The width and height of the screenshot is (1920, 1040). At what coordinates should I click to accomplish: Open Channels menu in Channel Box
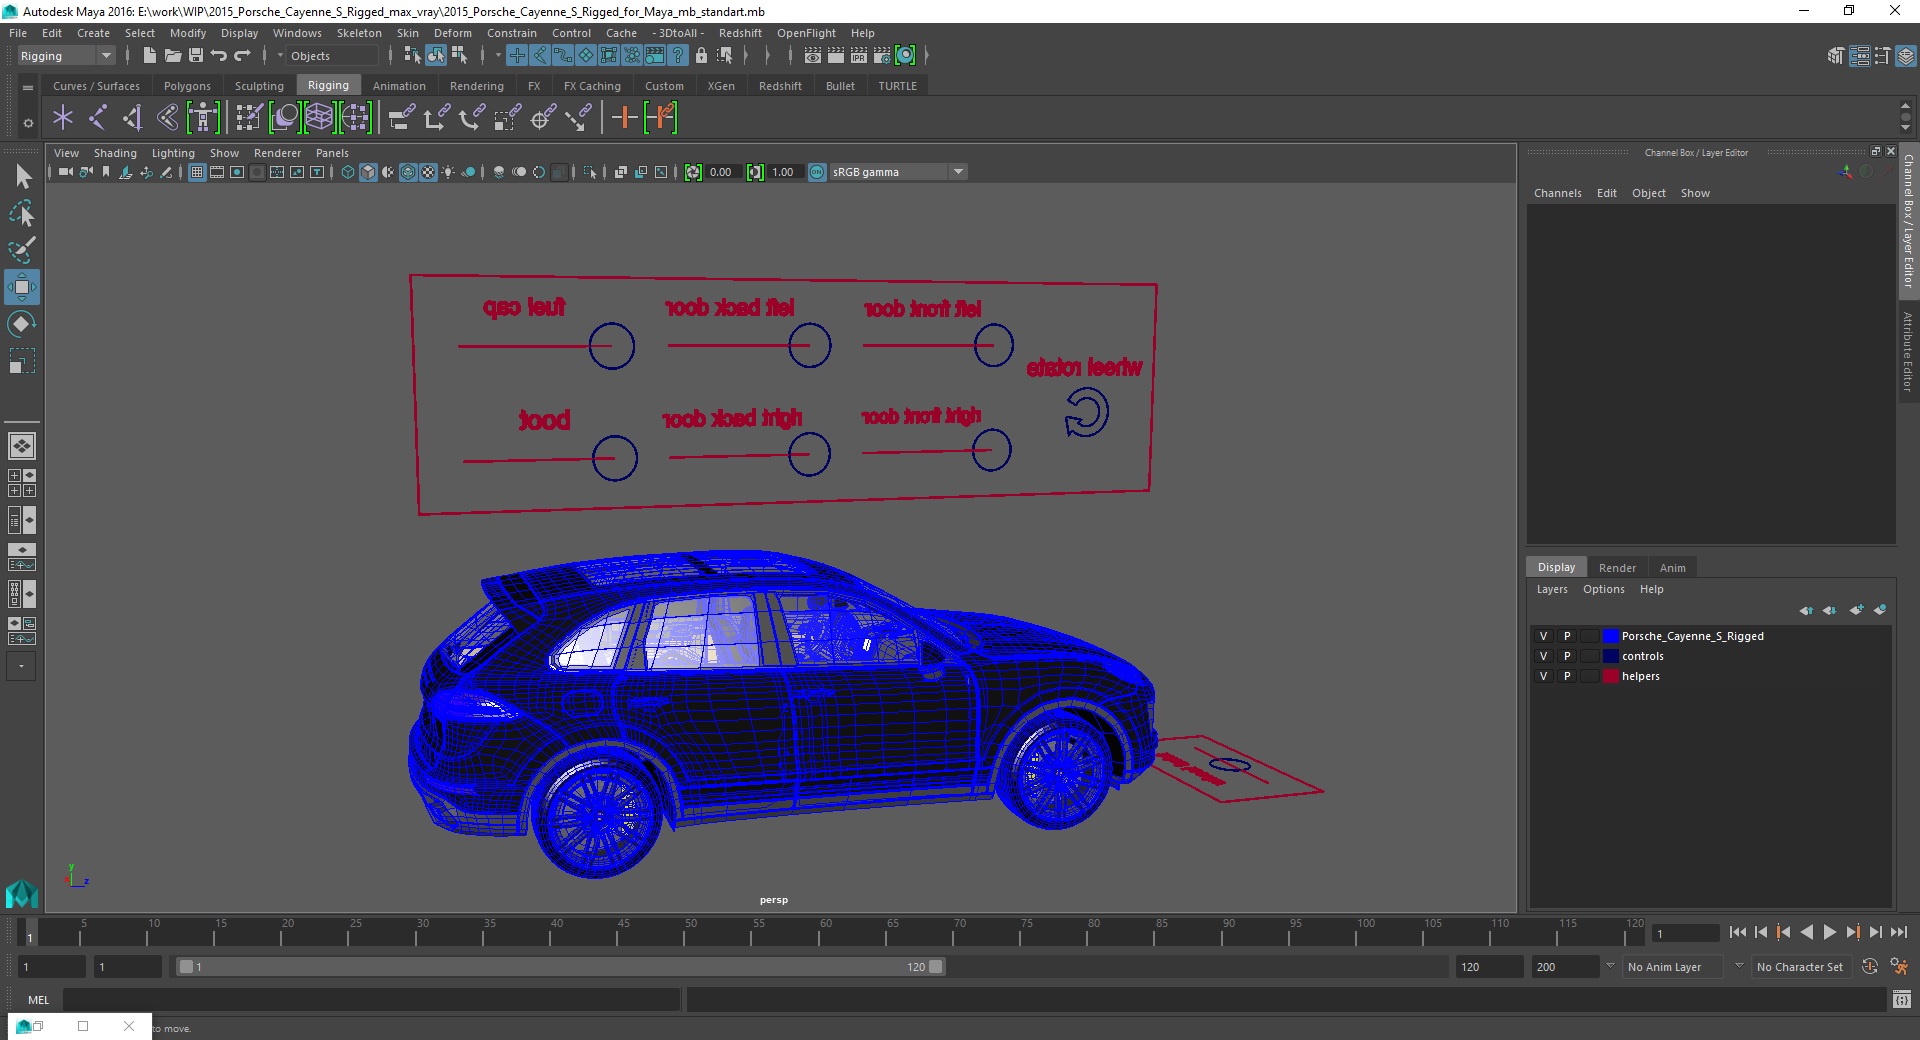tap(1557, 193)
